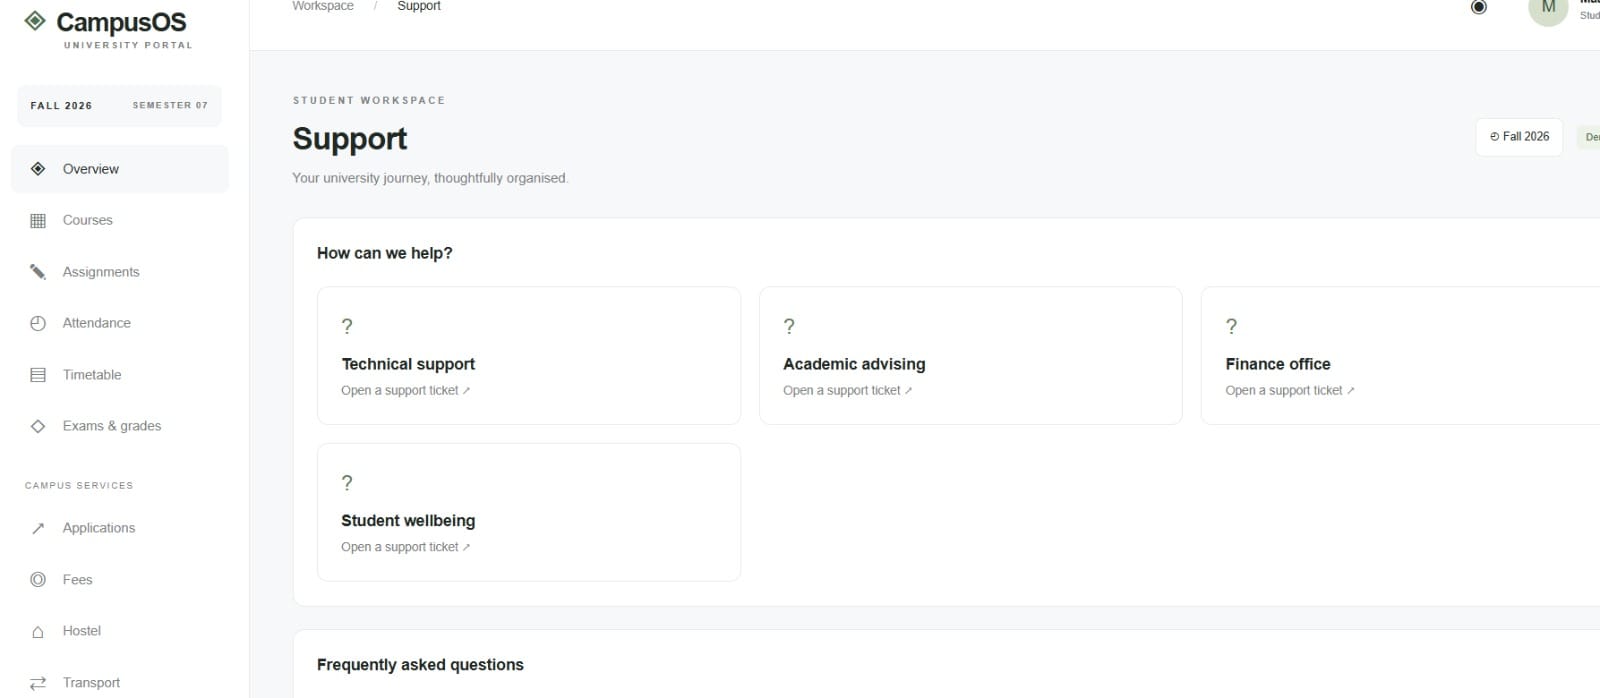Click the Courses grid icon
The width and height of the screenshot is (1600, 698).
click(38, 220)
